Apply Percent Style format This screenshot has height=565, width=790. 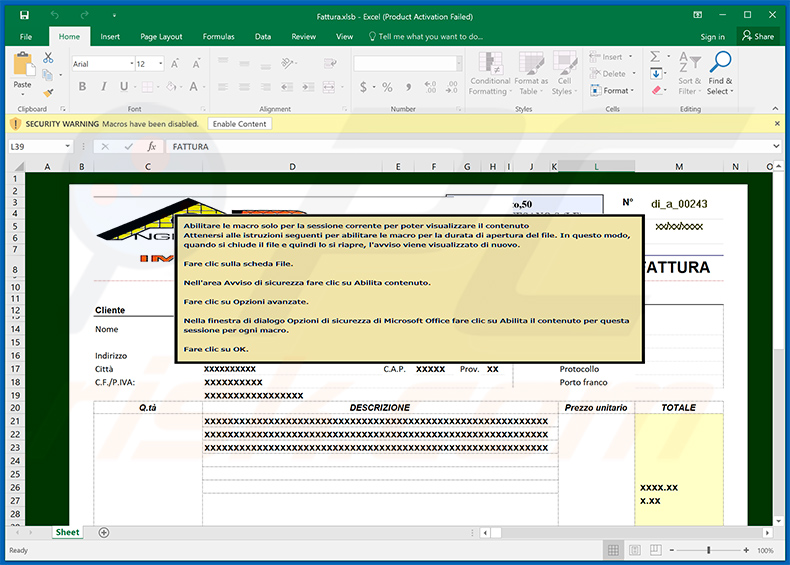coord(387,87)
